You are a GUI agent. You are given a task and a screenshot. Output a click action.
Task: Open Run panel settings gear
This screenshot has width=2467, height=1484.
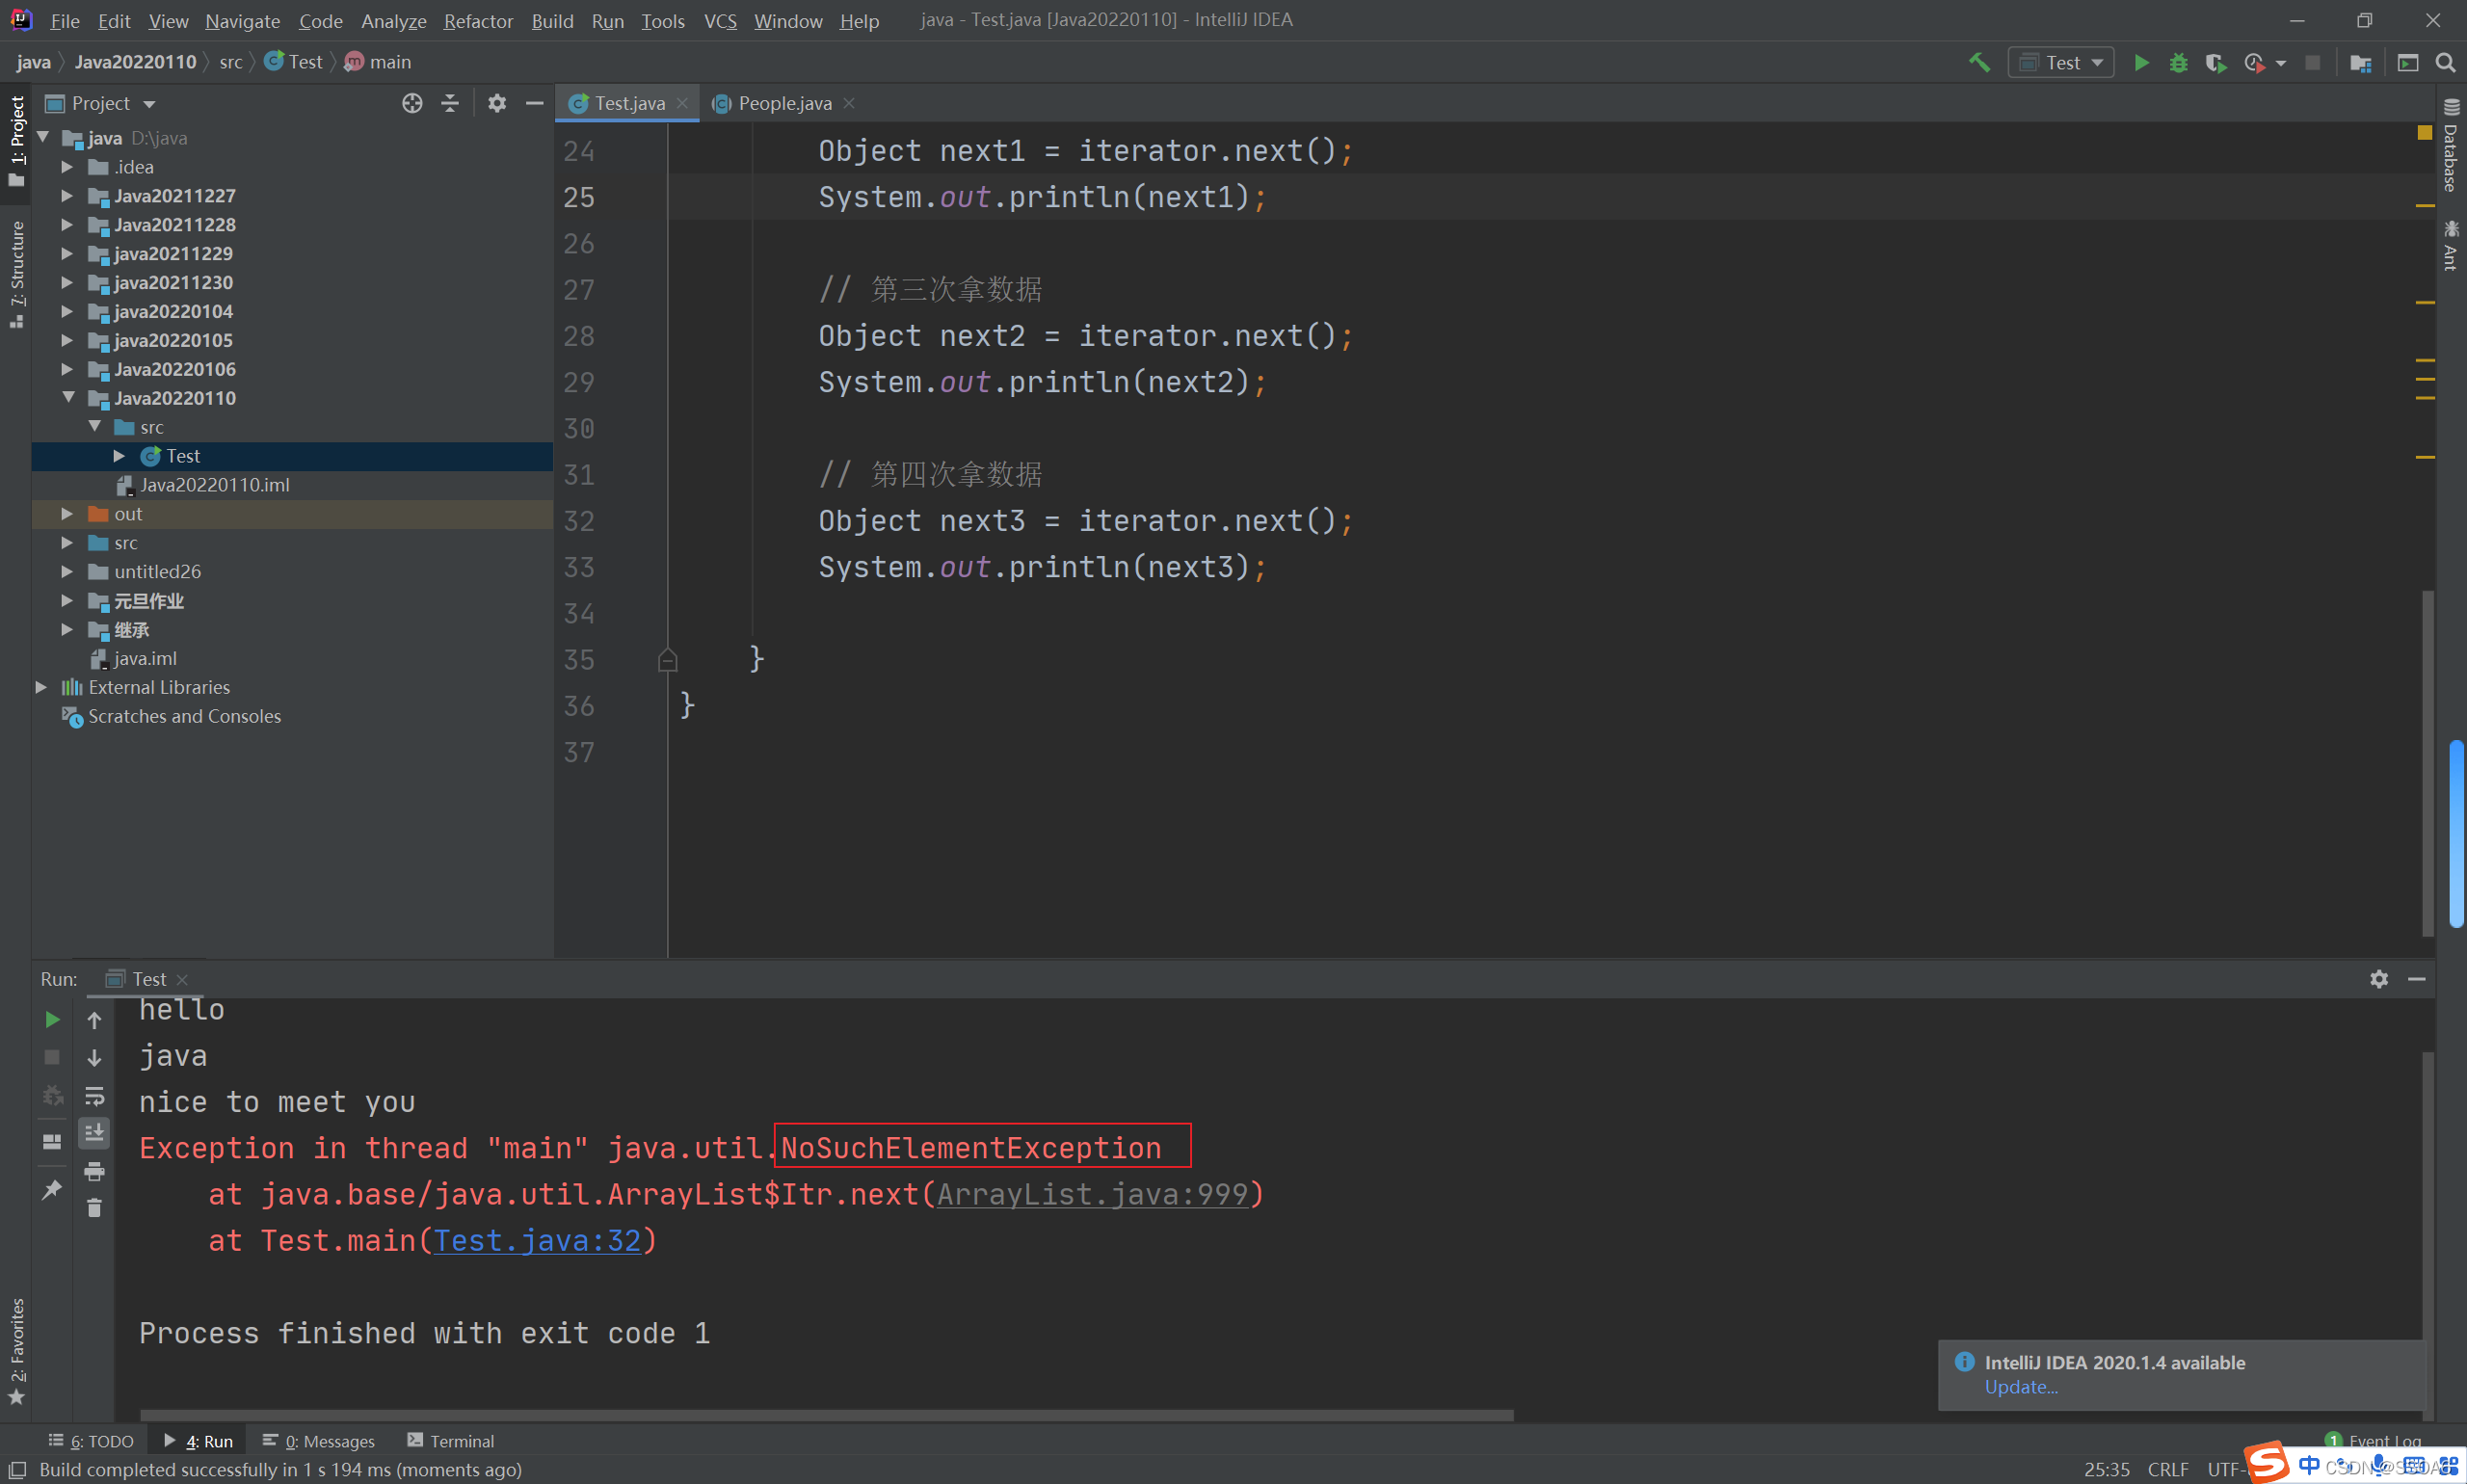point(2379,979)
